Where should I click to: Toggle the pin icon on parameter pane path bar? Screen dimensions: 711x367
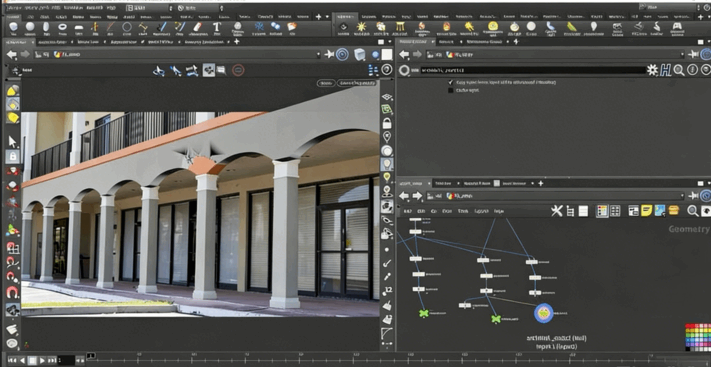693,54
